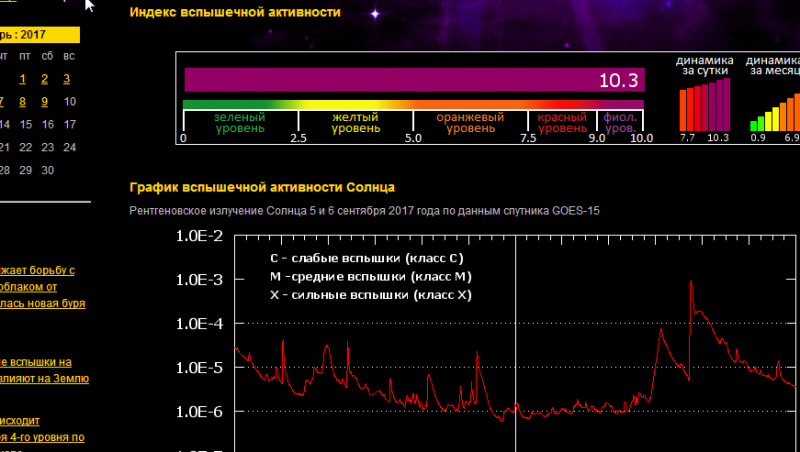
Task: Click the 'фиол. уров.' scale segment
Action: [x=620, y=122]
